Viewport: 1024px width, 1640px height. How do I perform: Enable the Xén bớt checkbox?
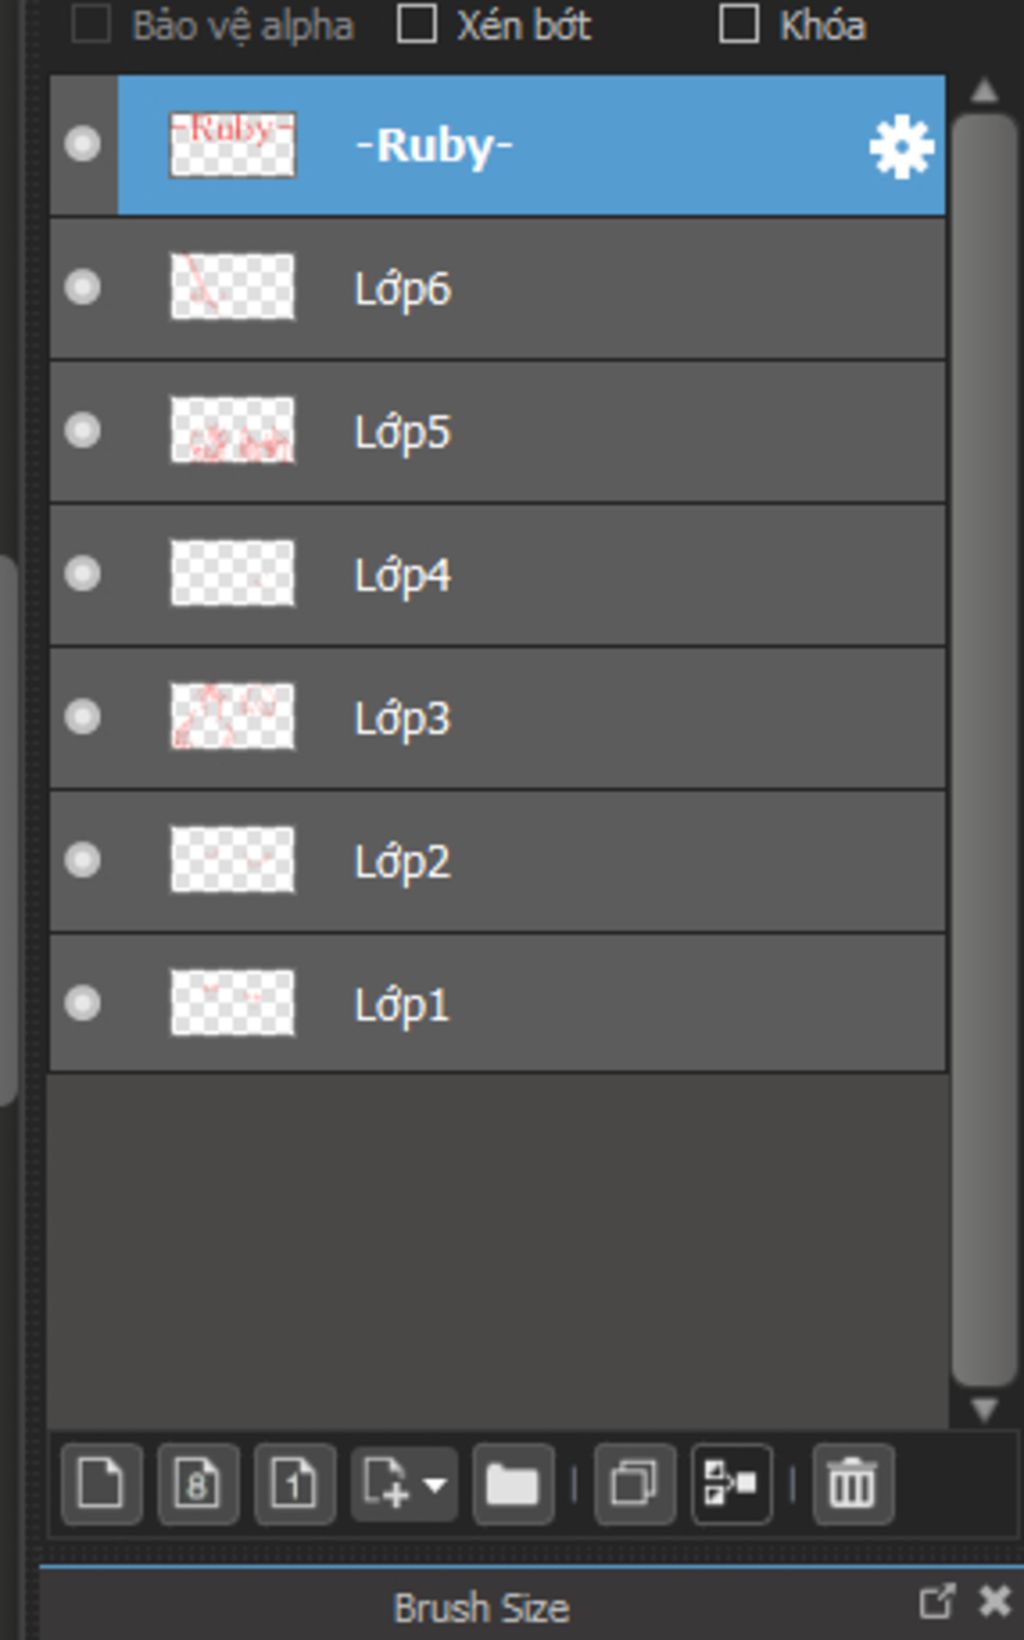[x=417, y=24]
